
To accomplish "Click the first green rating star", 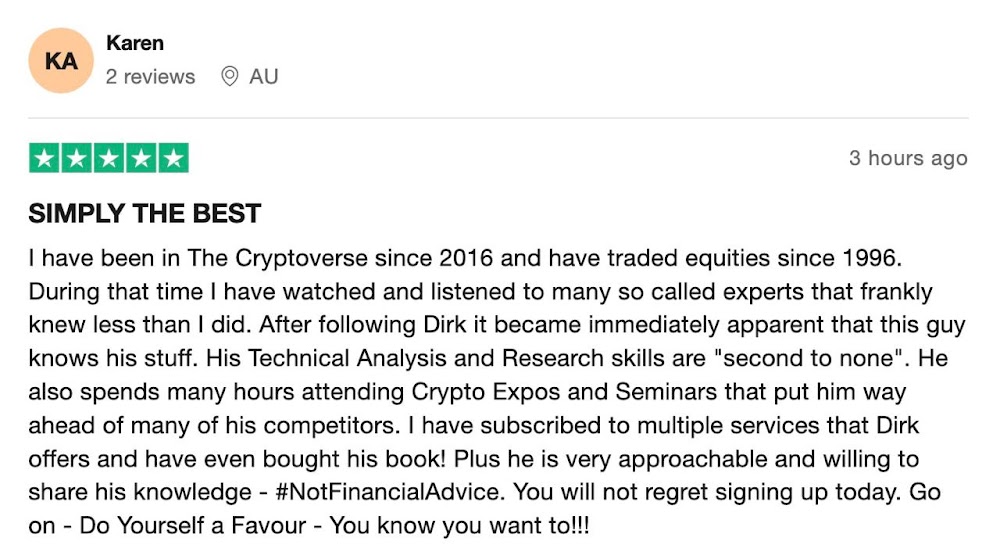I will click(x=44, y=158).
